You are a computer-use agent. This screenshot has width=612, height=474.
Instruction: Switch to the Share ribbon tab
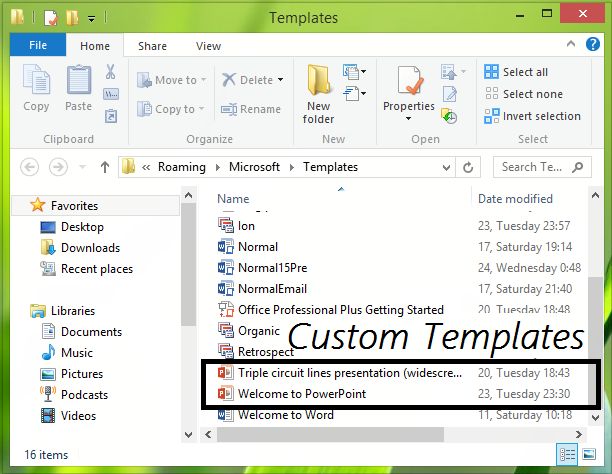[152, 46]
